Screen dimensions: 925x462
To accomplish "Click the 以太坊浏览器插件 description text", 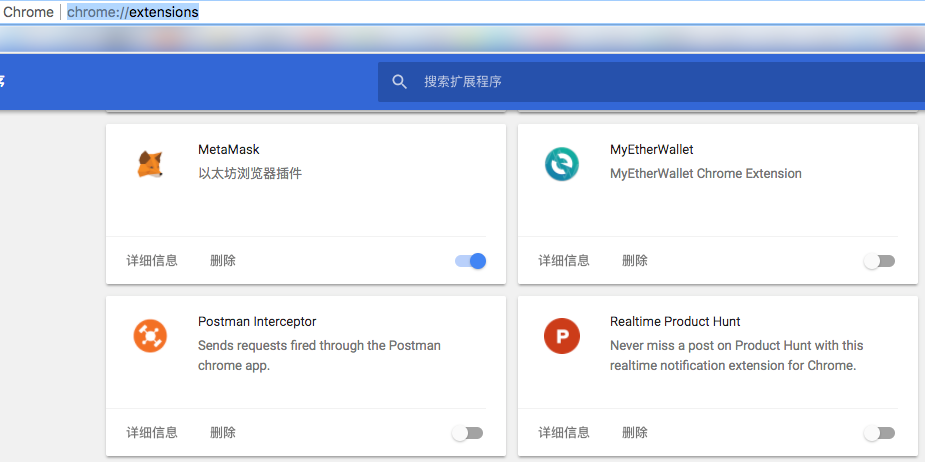I will pos(250,174).
